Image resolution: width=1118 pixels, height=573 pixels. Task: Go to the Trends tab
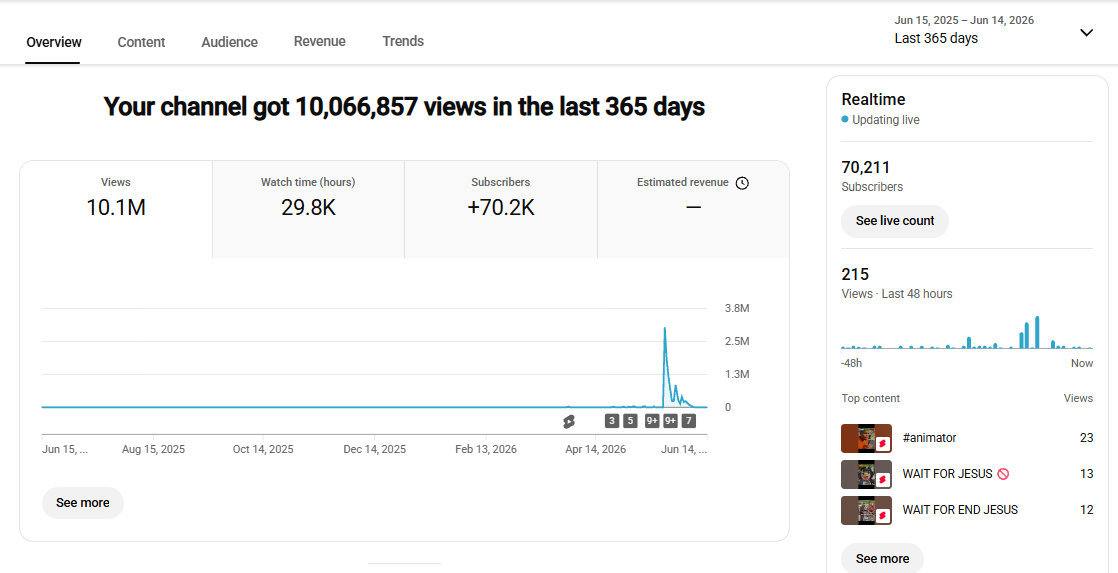pyautogui.click(x=403, y=41)
